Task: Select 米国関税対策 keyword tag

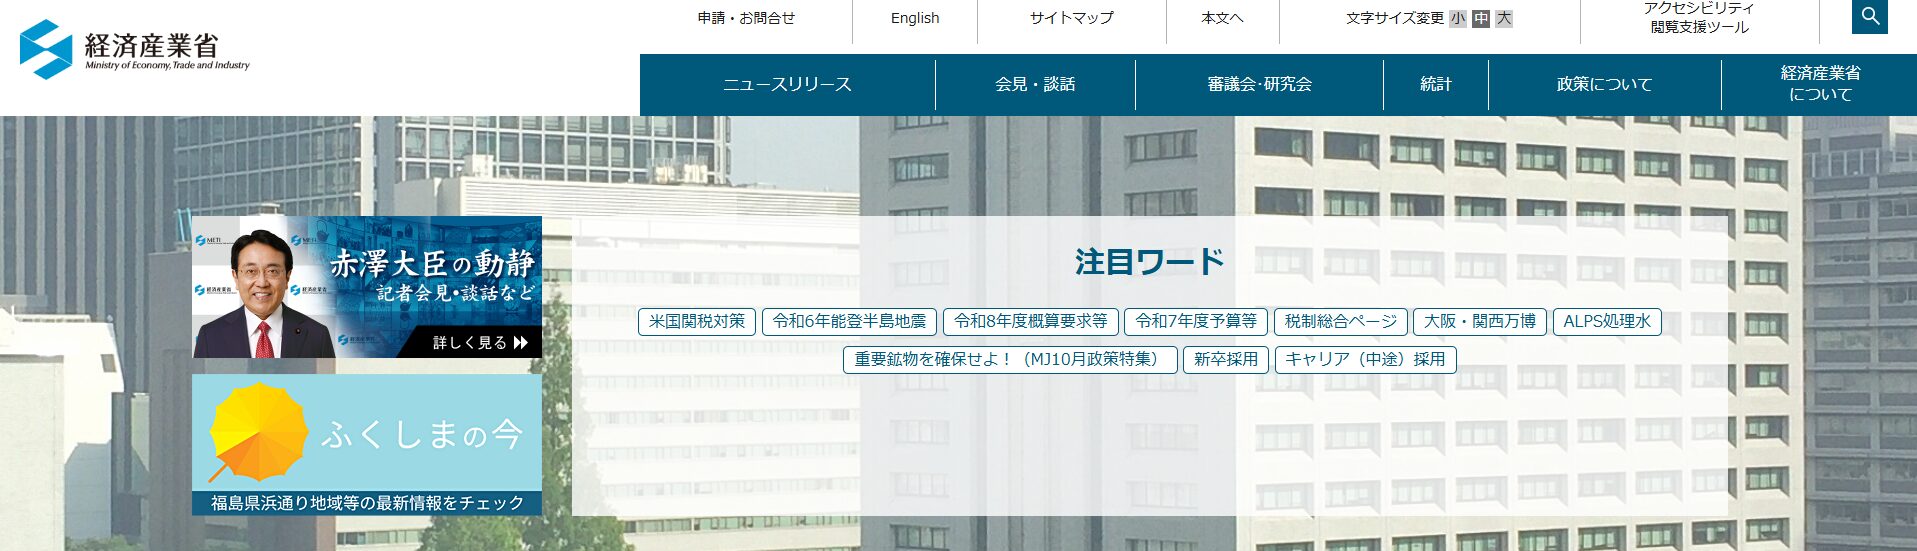Action: click(x=697, y=321)
